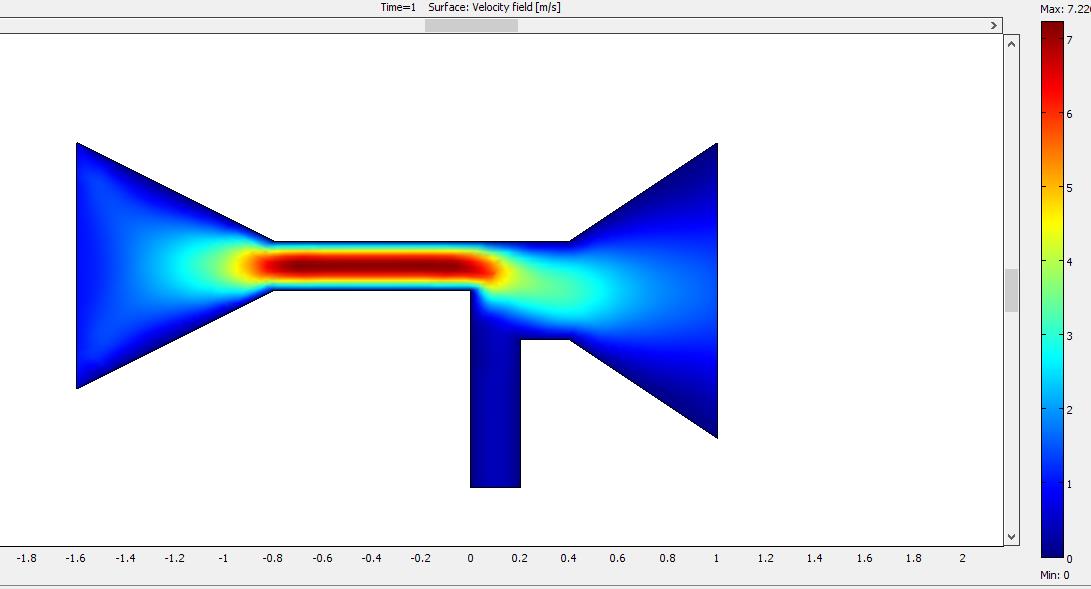1091x589 pixels.
Task: Click the velocity color legend bar
Action: [x=1052, y=289]
